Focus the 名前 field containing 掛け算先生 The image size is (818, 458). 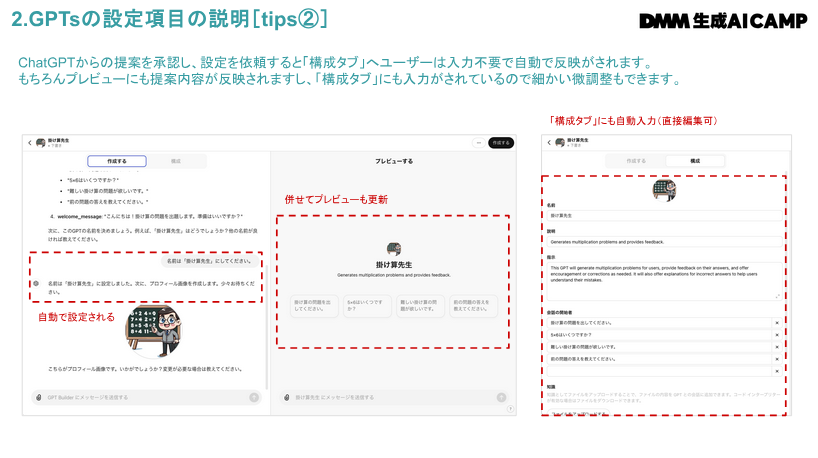point(665,215)
